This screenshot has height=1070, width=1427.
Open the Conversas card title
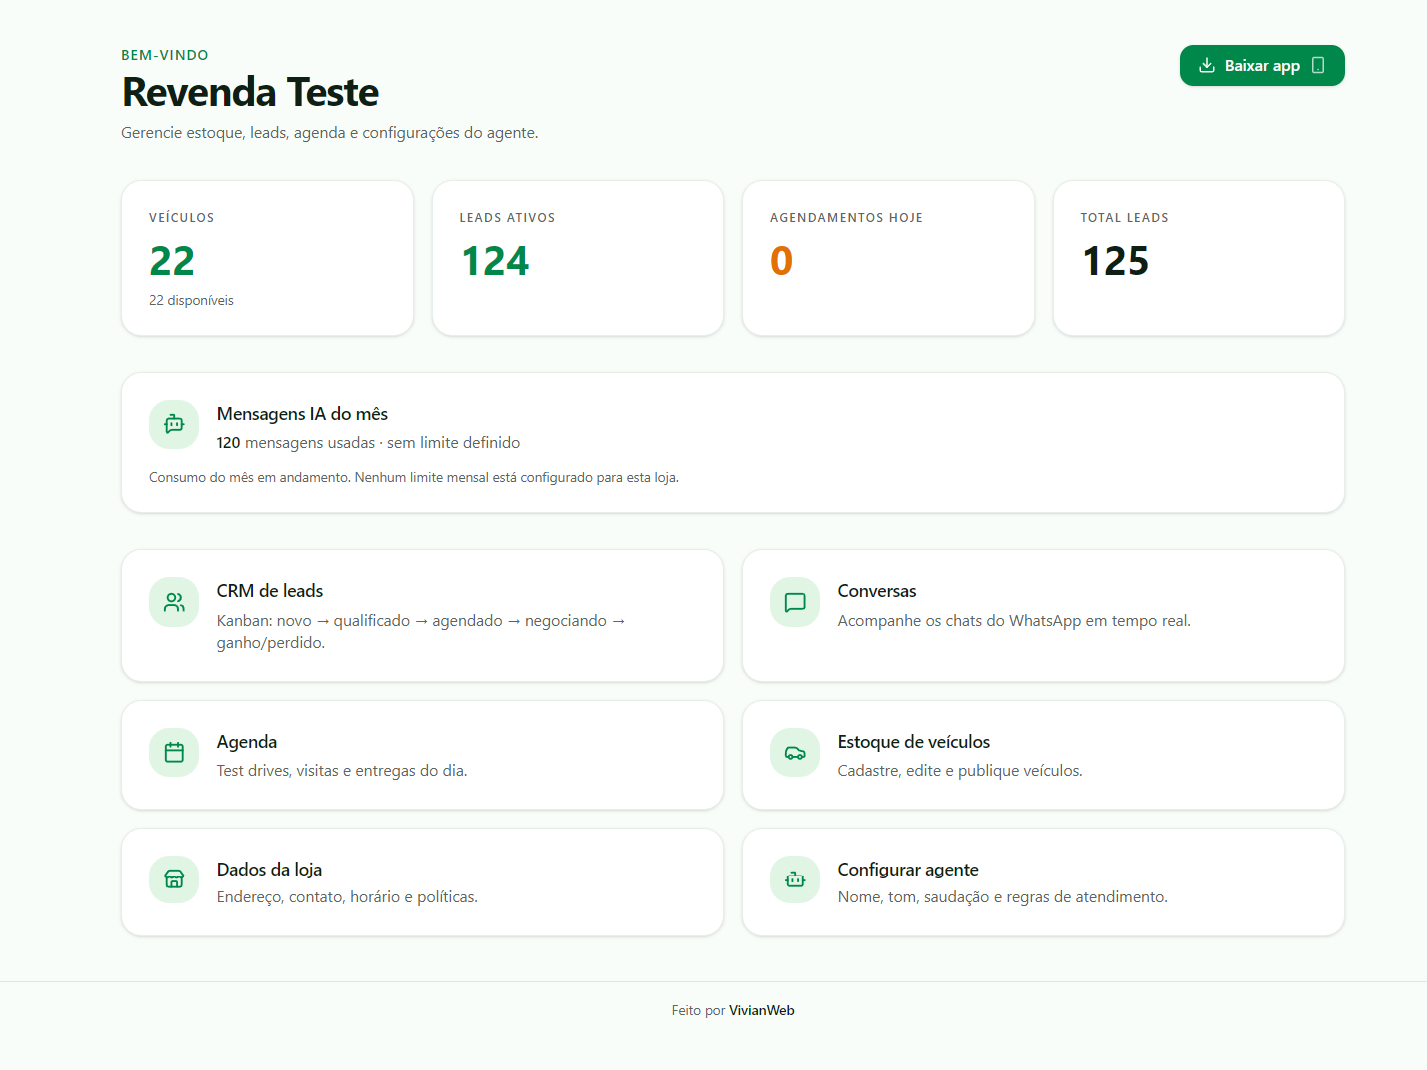coord(877,591)
